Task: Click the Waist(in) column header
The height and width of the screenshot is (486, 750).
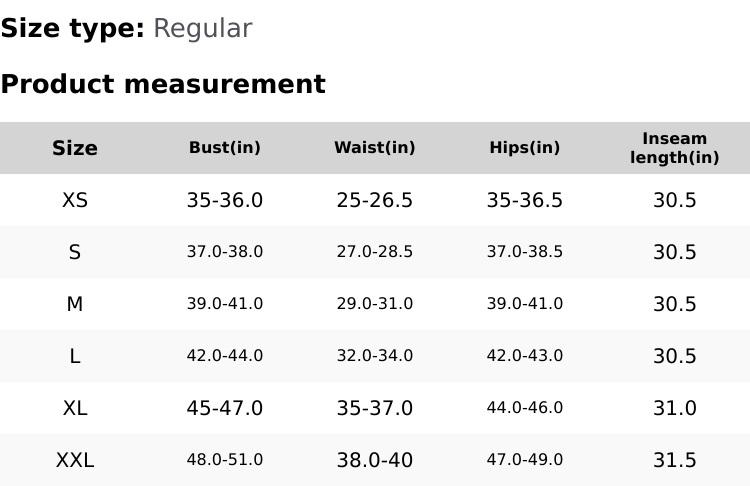Action: click(x=375, y=148)
